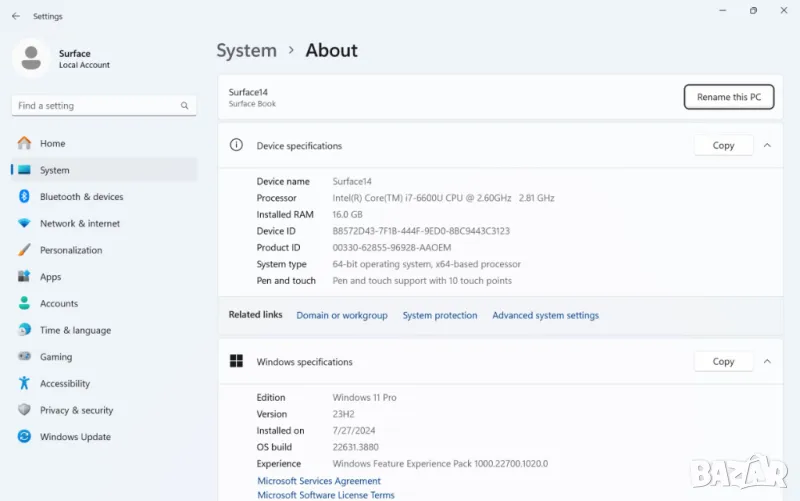Click the System breadcrumb link
Screen dimensions: 800x501
click(246, 50)
